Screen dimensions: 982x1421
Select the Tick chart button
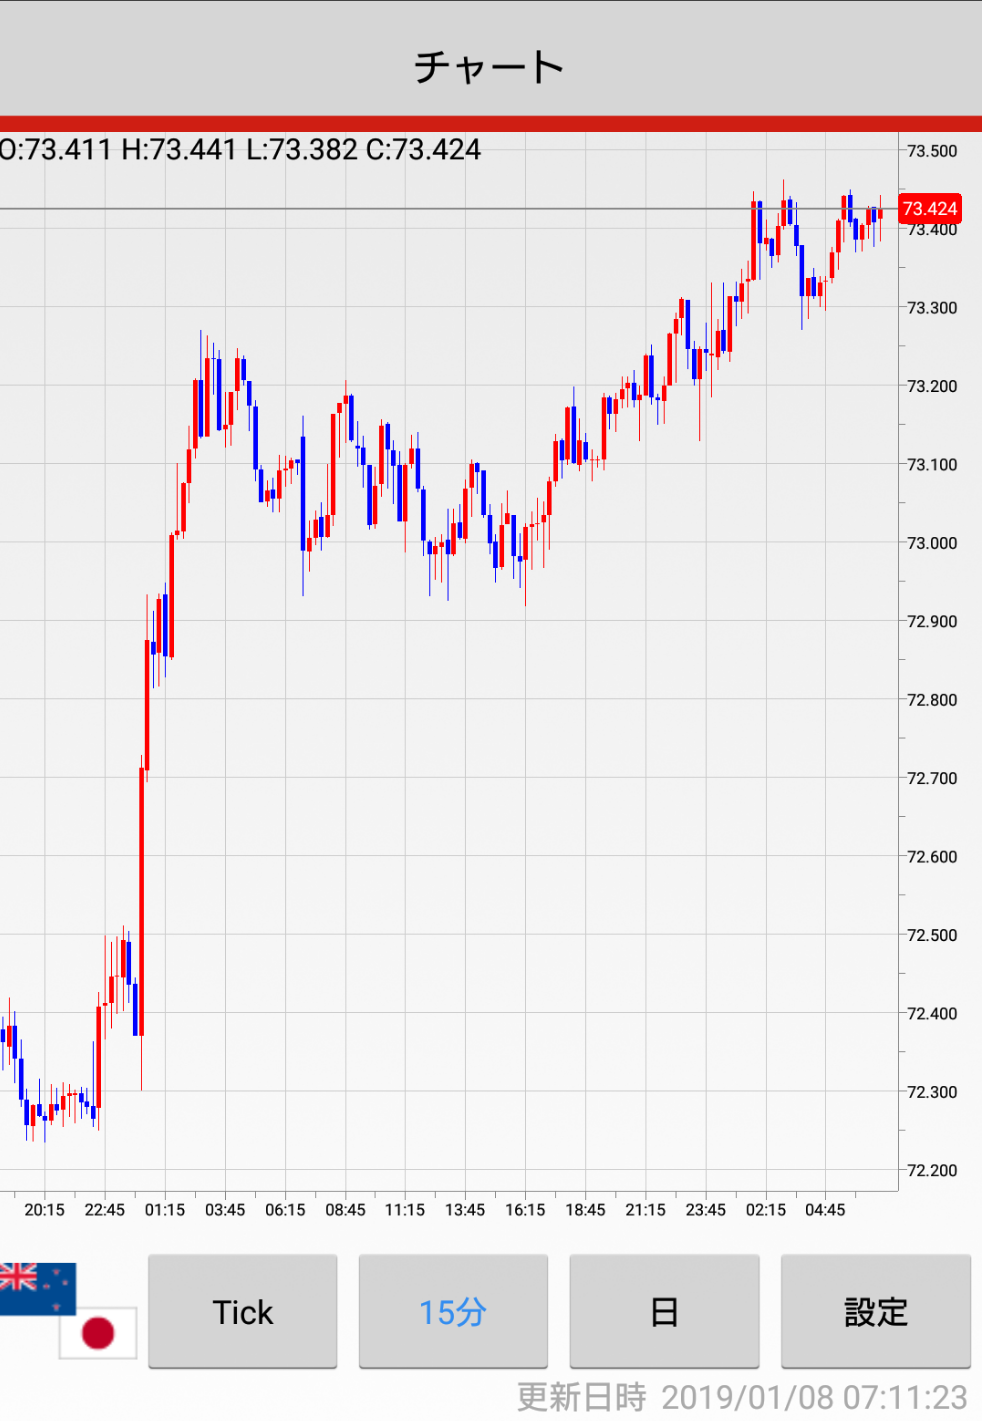(243, 1311)
